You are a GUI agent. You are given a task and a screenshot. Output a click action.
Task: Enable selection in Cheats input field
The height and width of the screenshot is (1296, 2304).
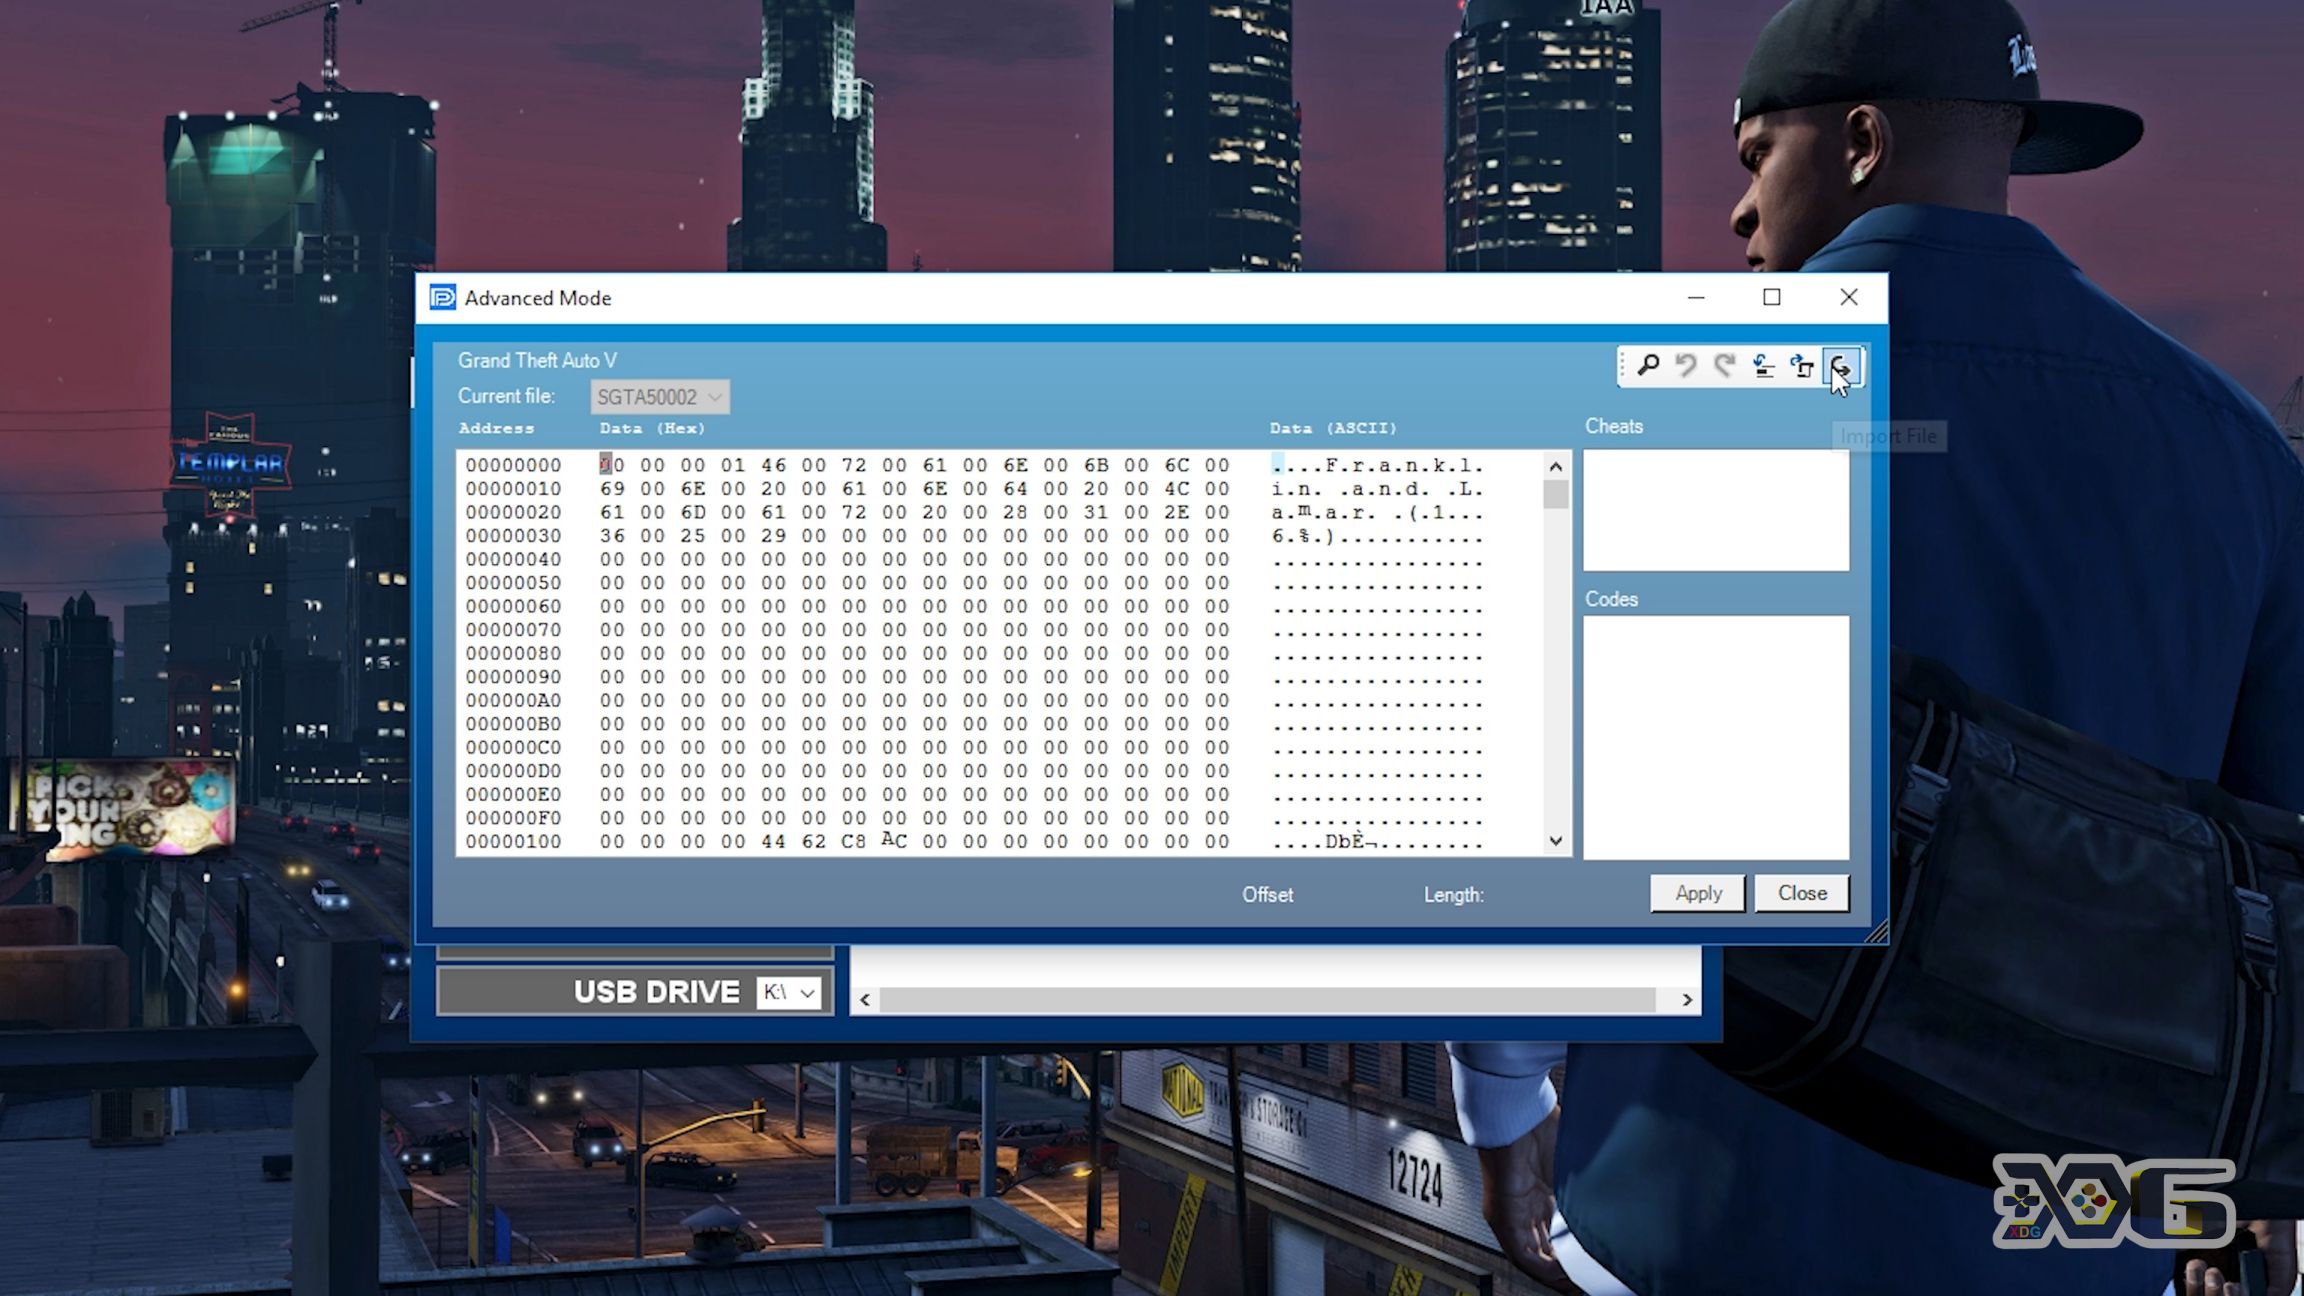pos(1717,508)
